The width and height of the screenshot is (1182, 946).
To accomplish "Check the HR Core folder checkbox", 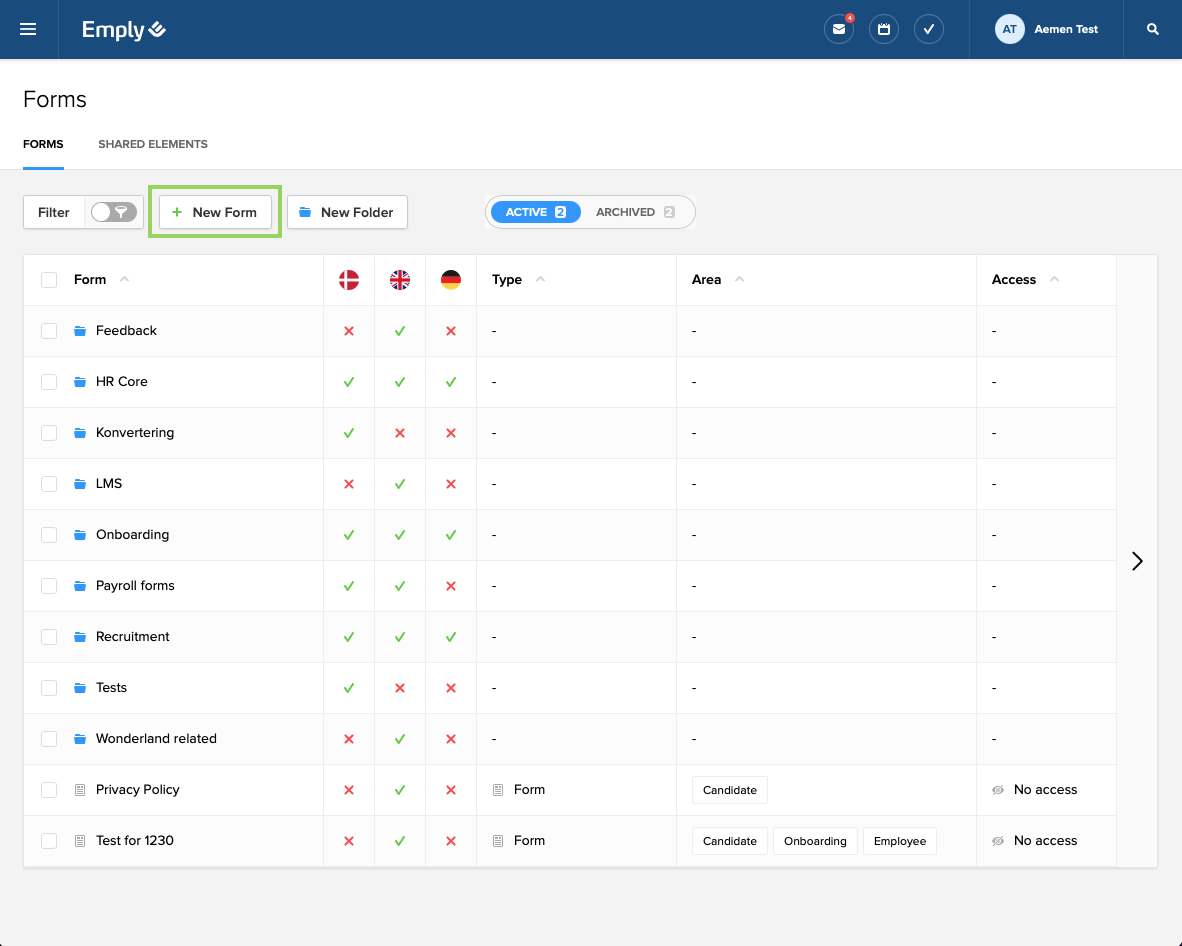I will click(x=49, y=382).
